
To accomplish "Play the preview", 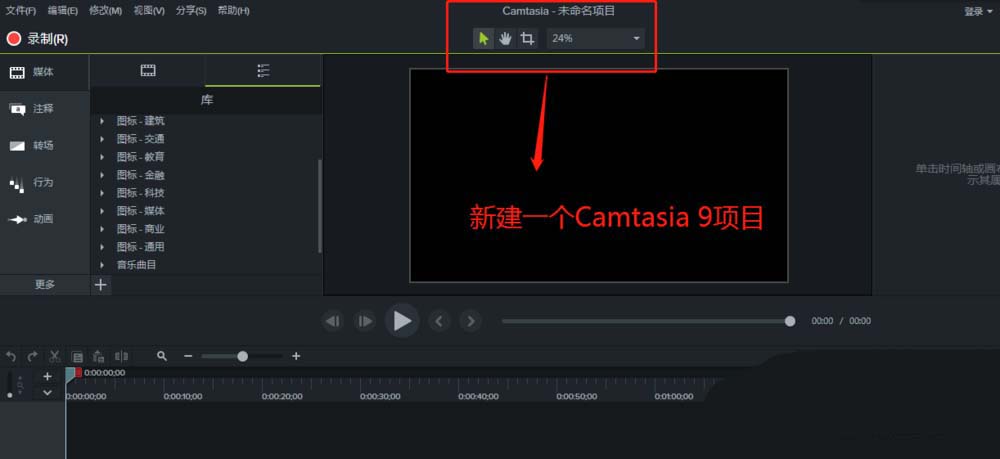I will [402, 321].
